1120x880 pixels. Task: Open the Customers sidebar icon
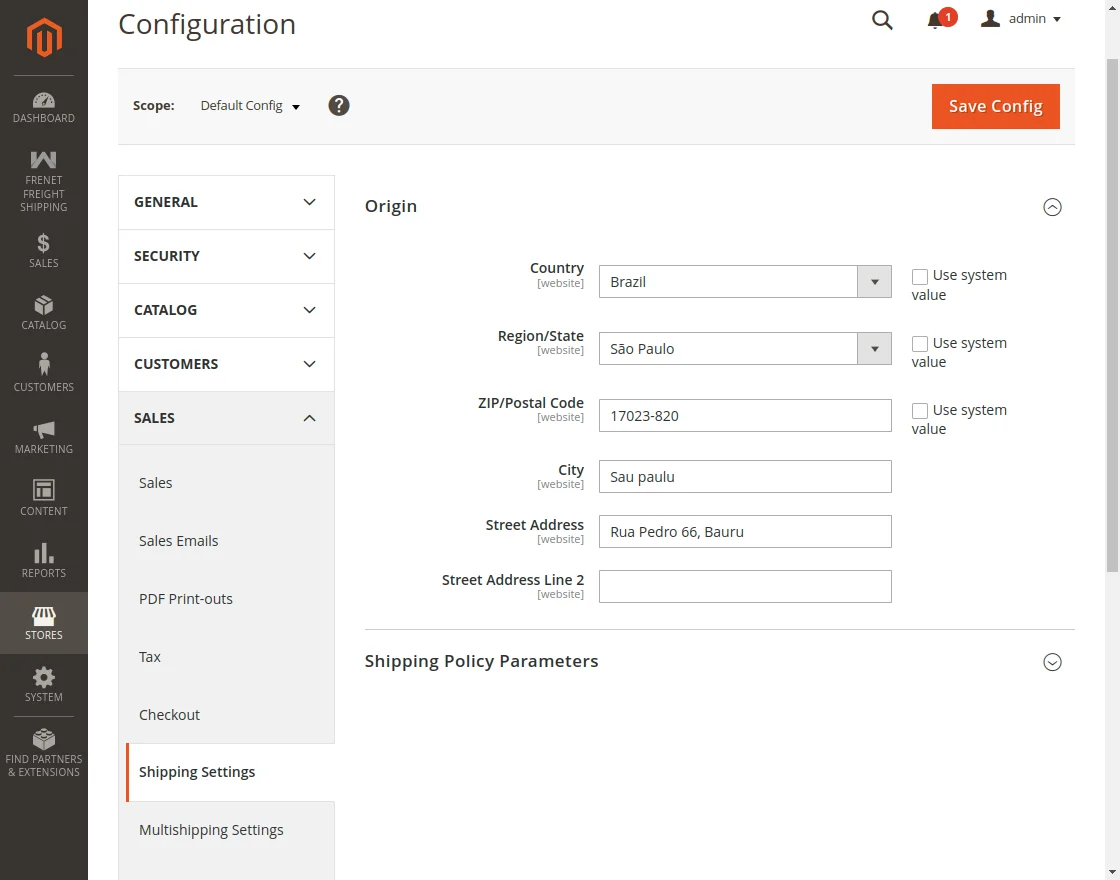pyautogui.click(x=43, y=370)
